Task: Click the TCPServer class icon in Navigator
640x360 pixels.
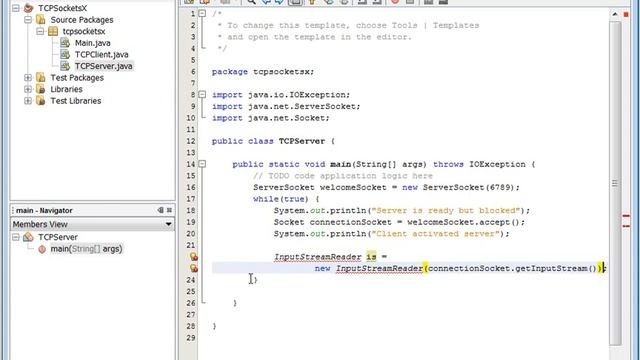Action: [x=28, y=237]
